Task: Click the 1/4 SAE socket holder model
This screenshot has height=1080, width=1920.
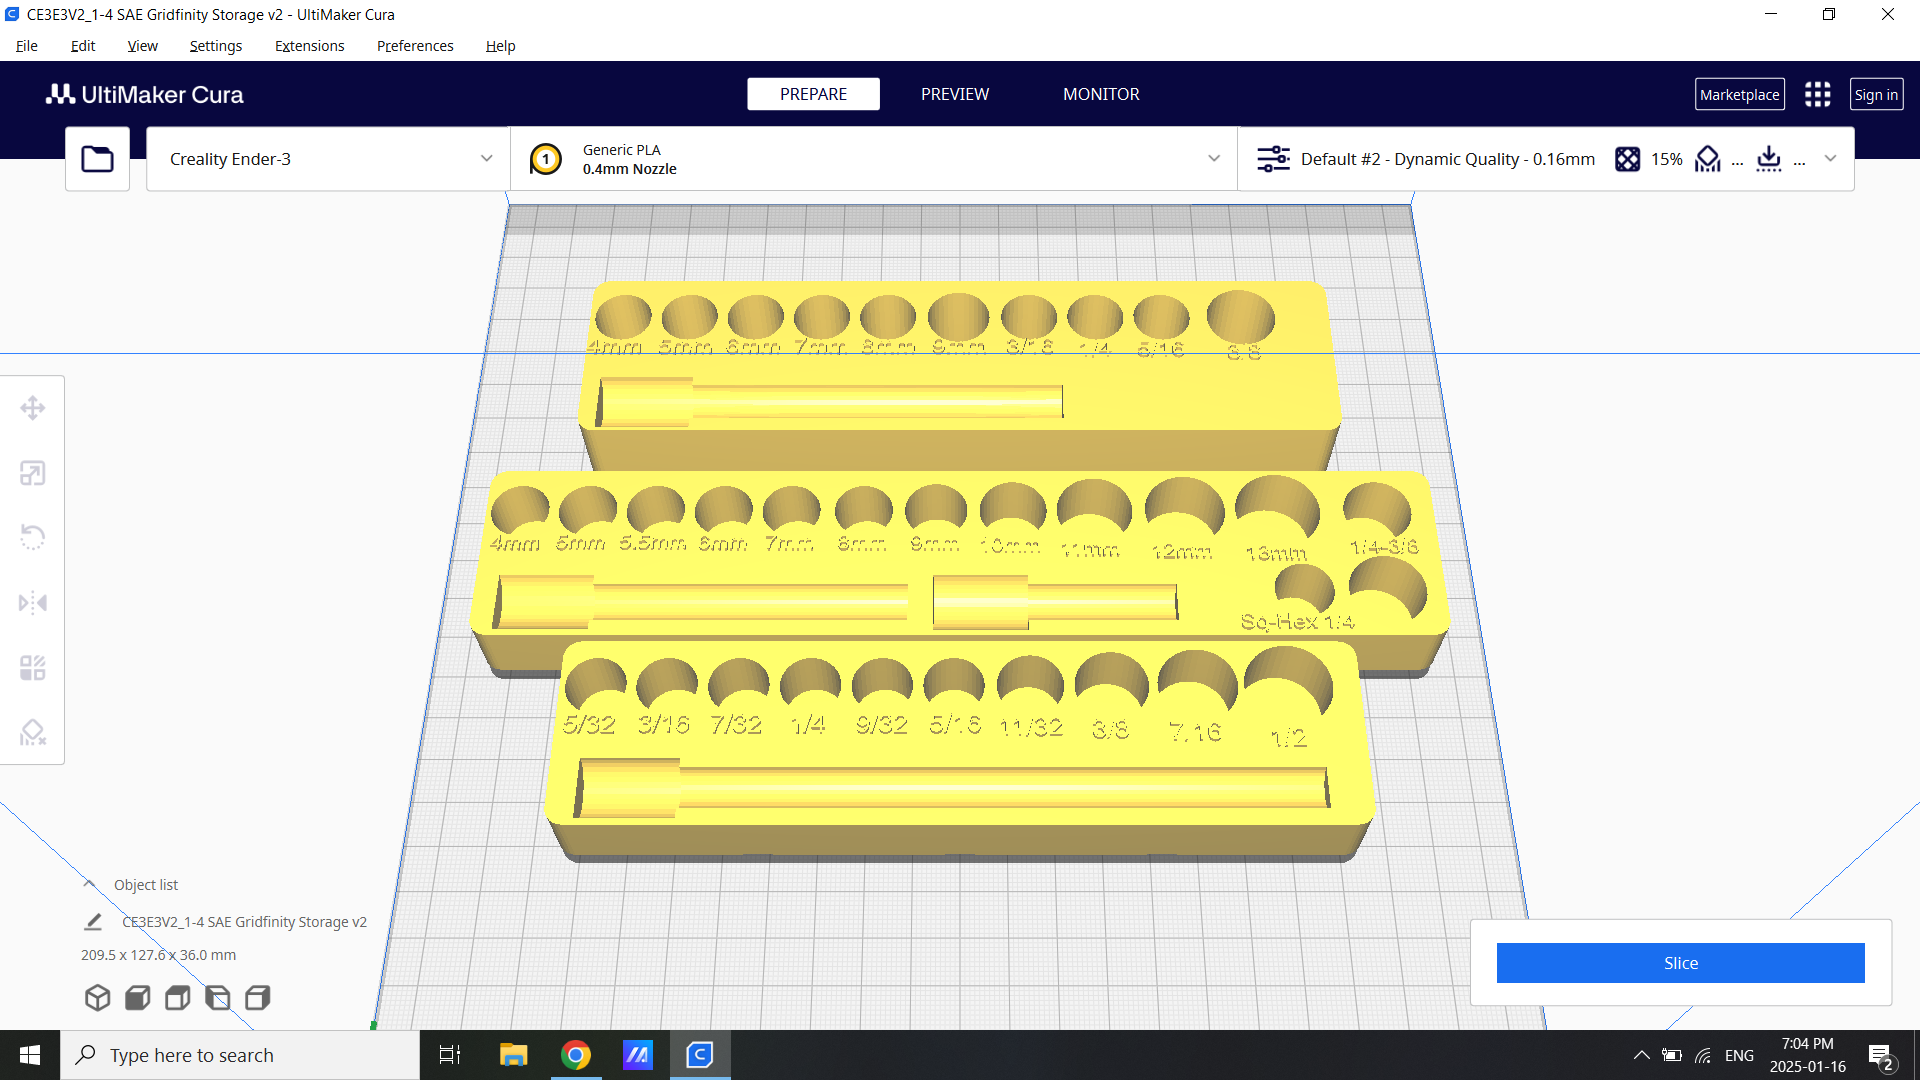Action: point(960,750)
